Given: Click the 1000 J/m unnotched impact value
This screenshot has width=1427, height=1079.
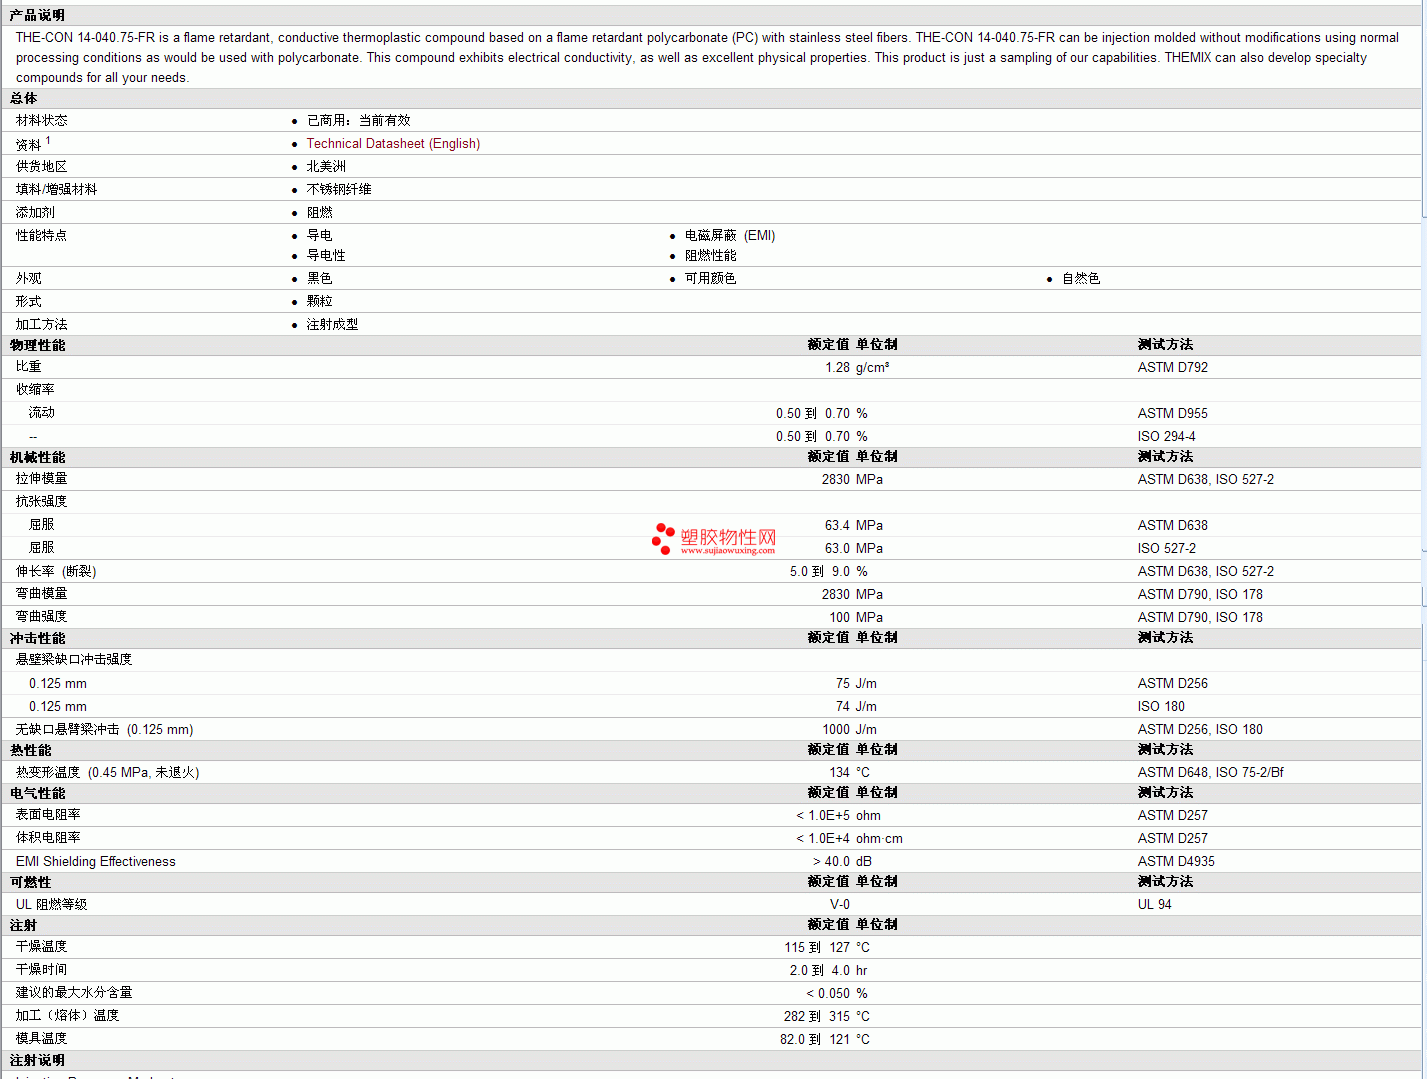Looking at the screenshot, I should point(850,729).
